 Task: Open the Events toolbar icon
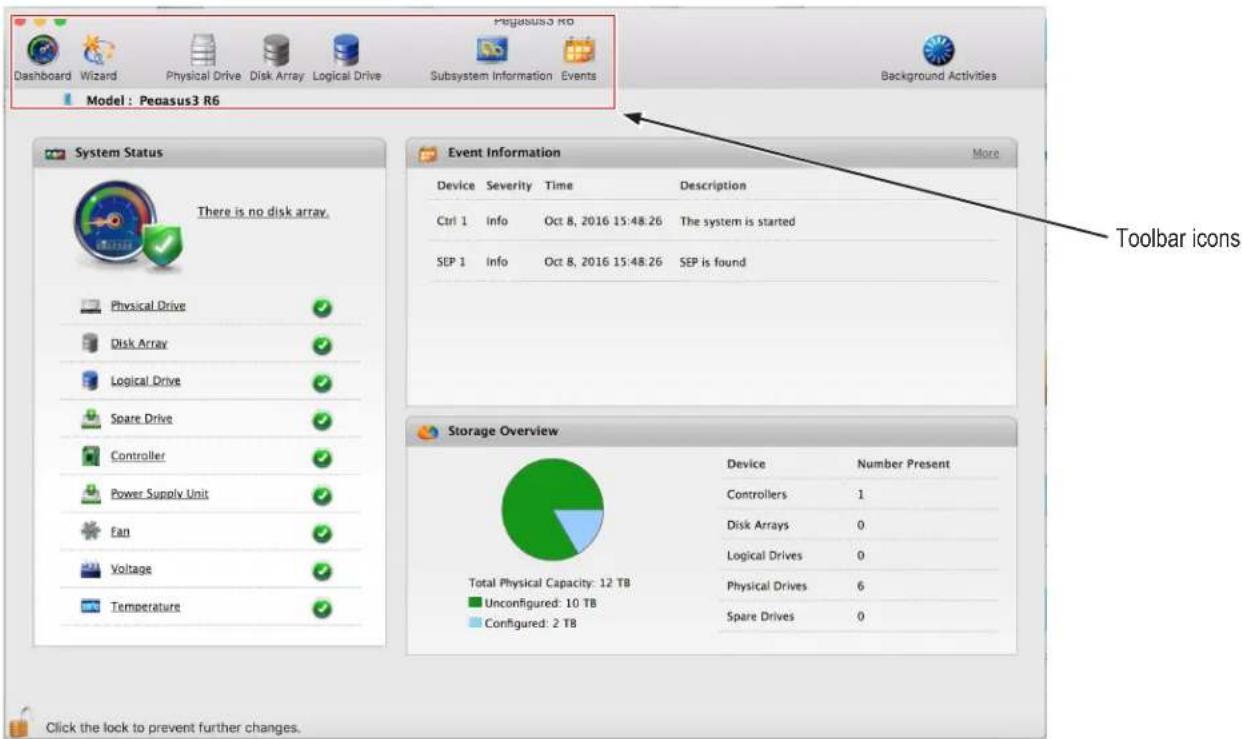pyautogui.click(x=579, y=50)
